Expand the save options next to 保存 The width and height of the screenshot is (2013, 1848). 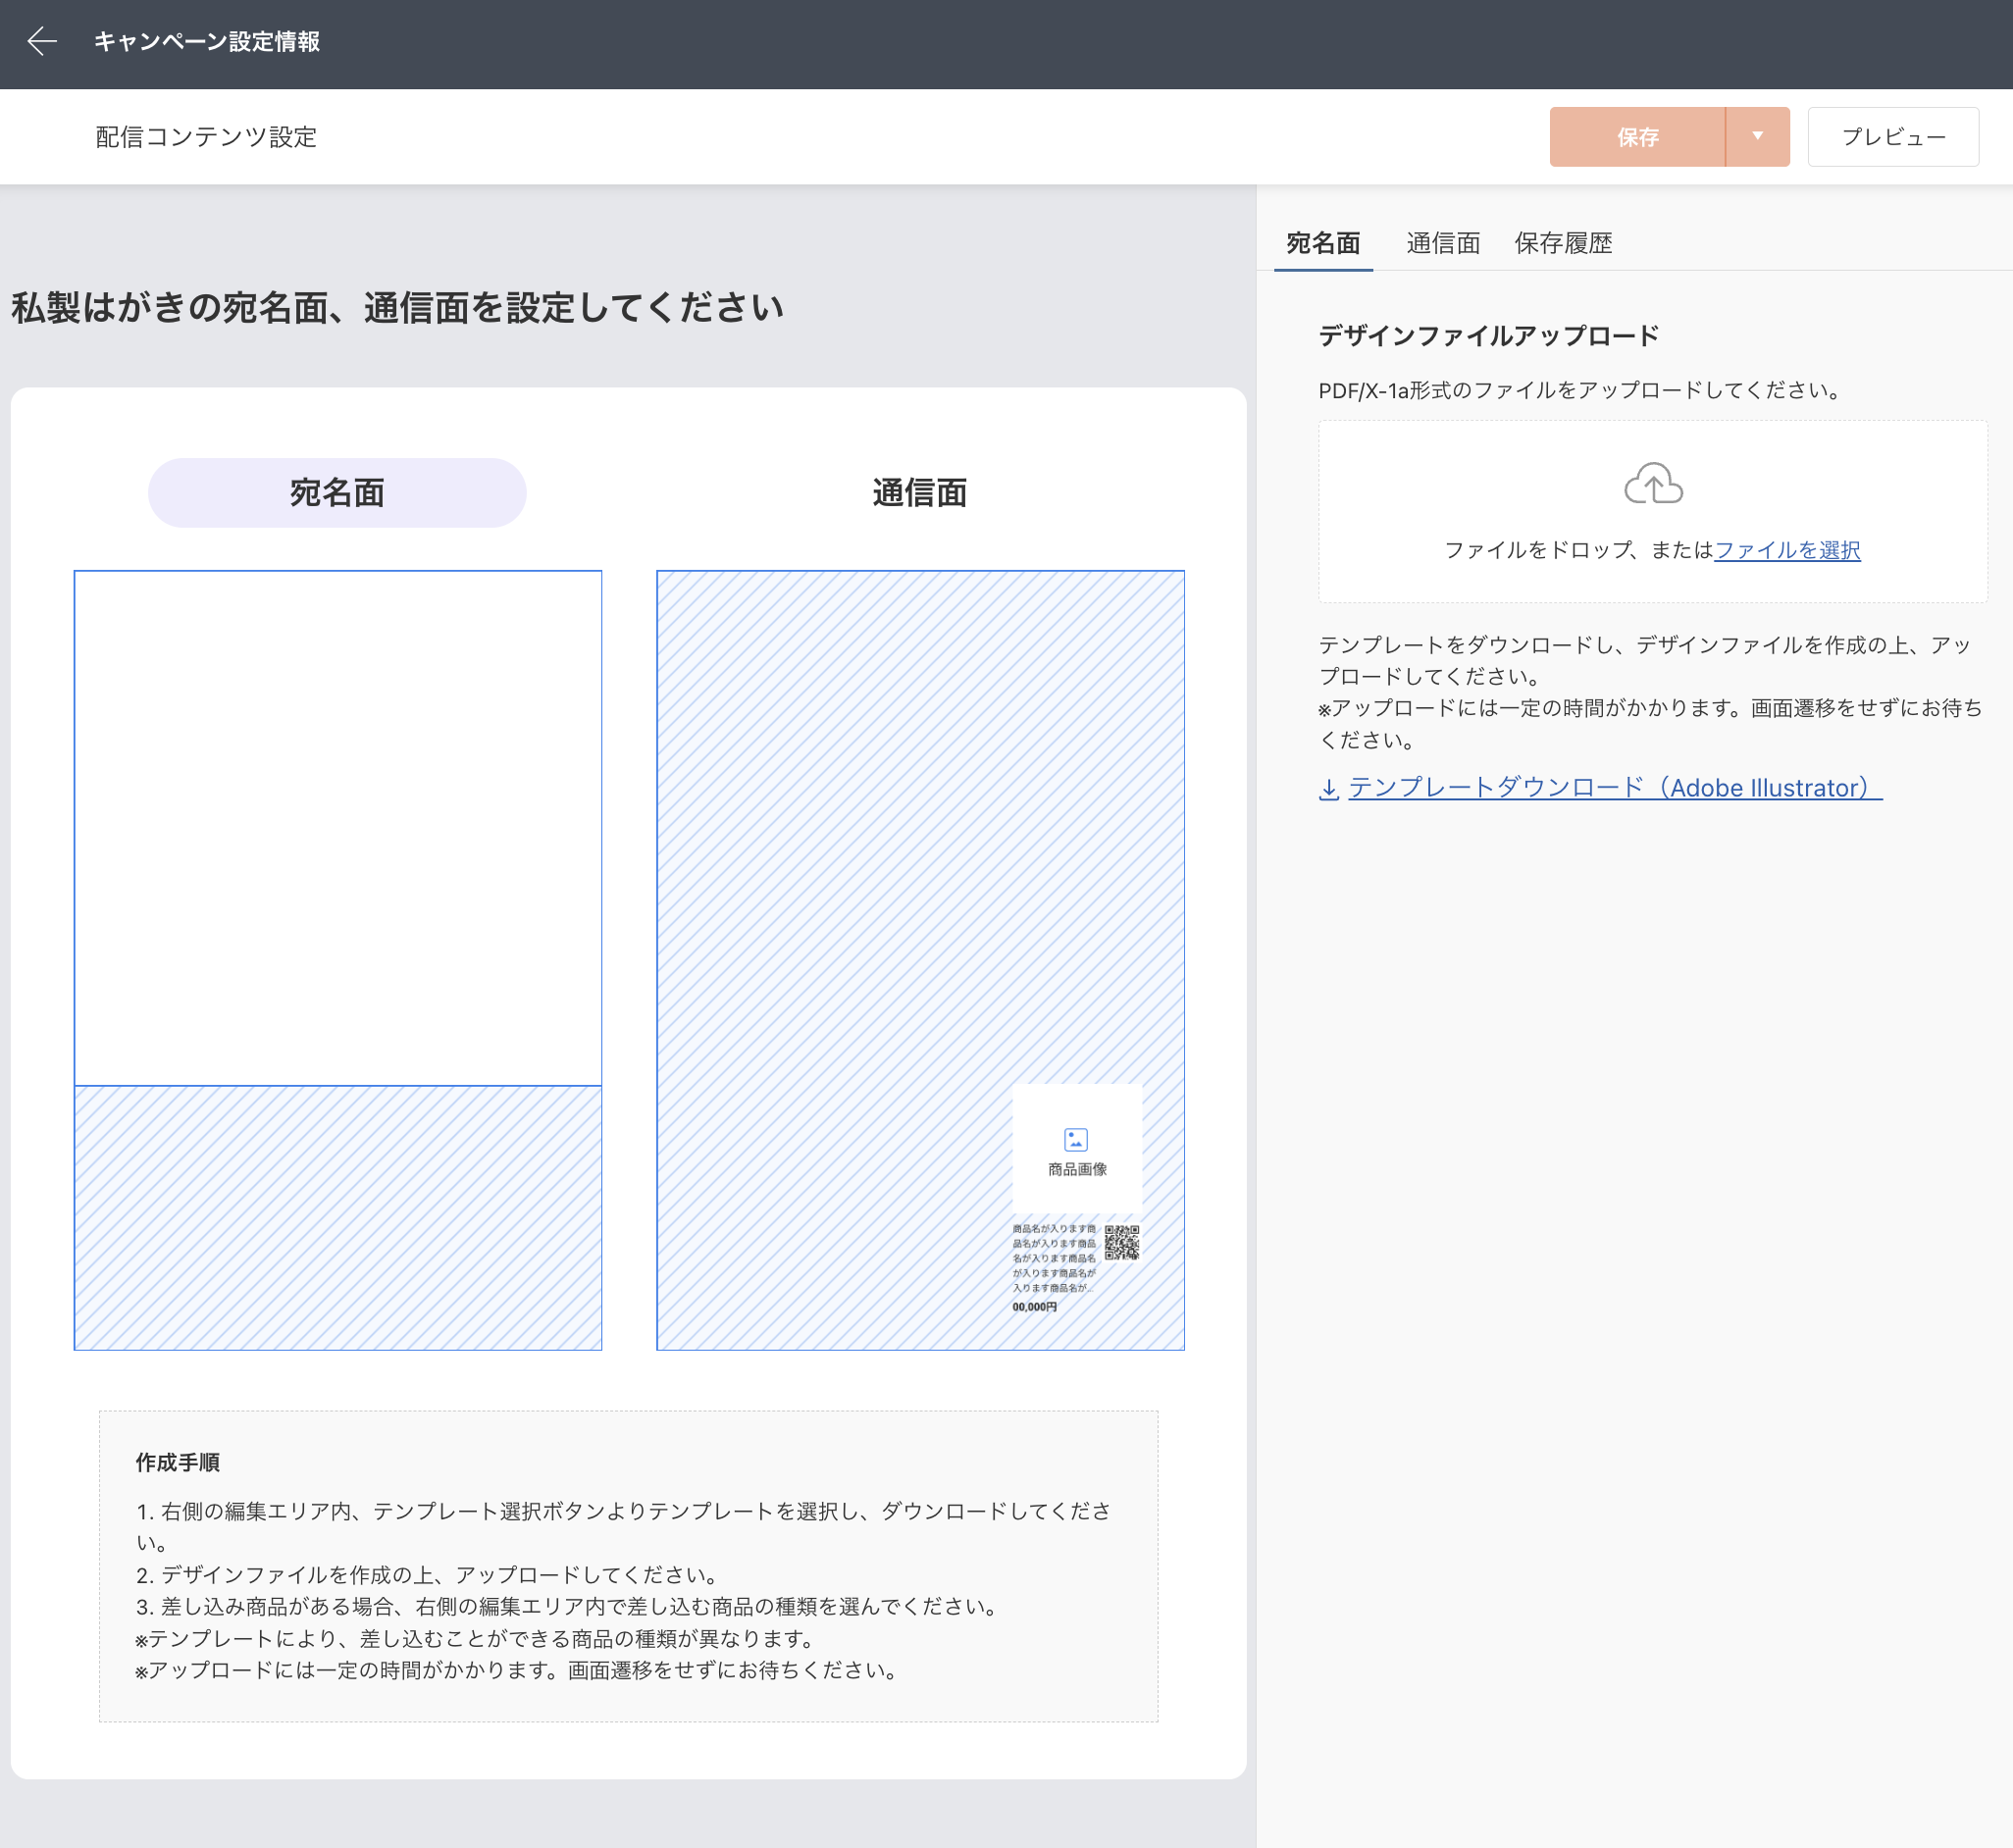coord(1758,137)
